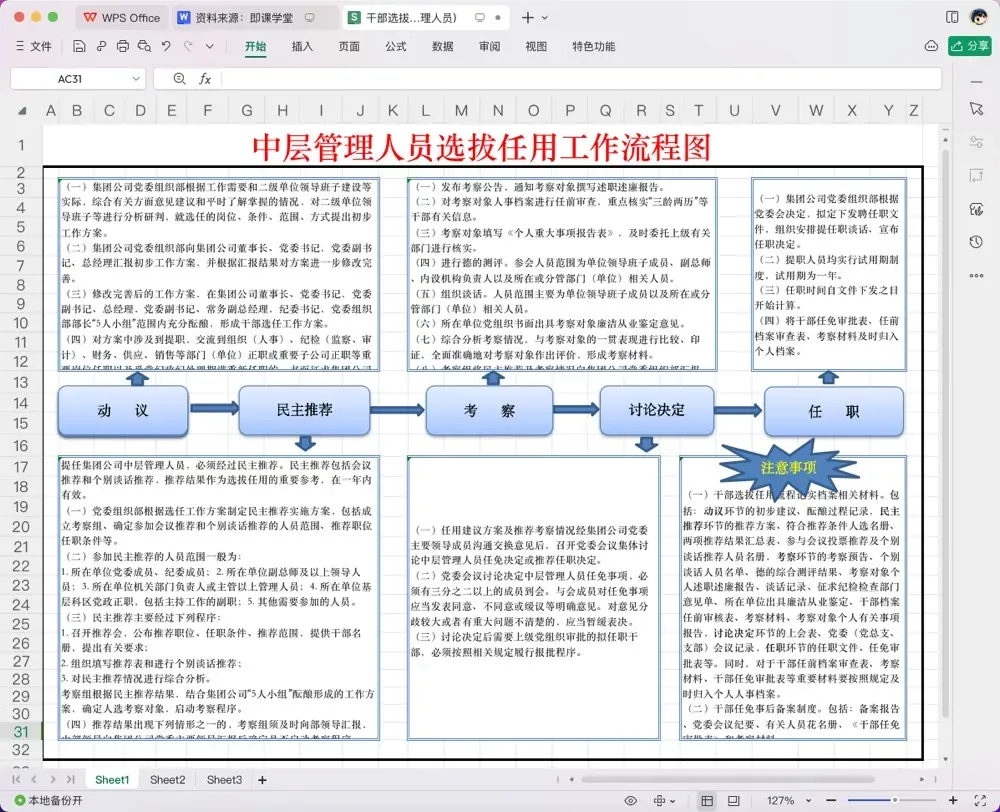Viewport: 1000px width, 812px height.
Task: Click the select-all corner triangle
Action: [22, 111]
